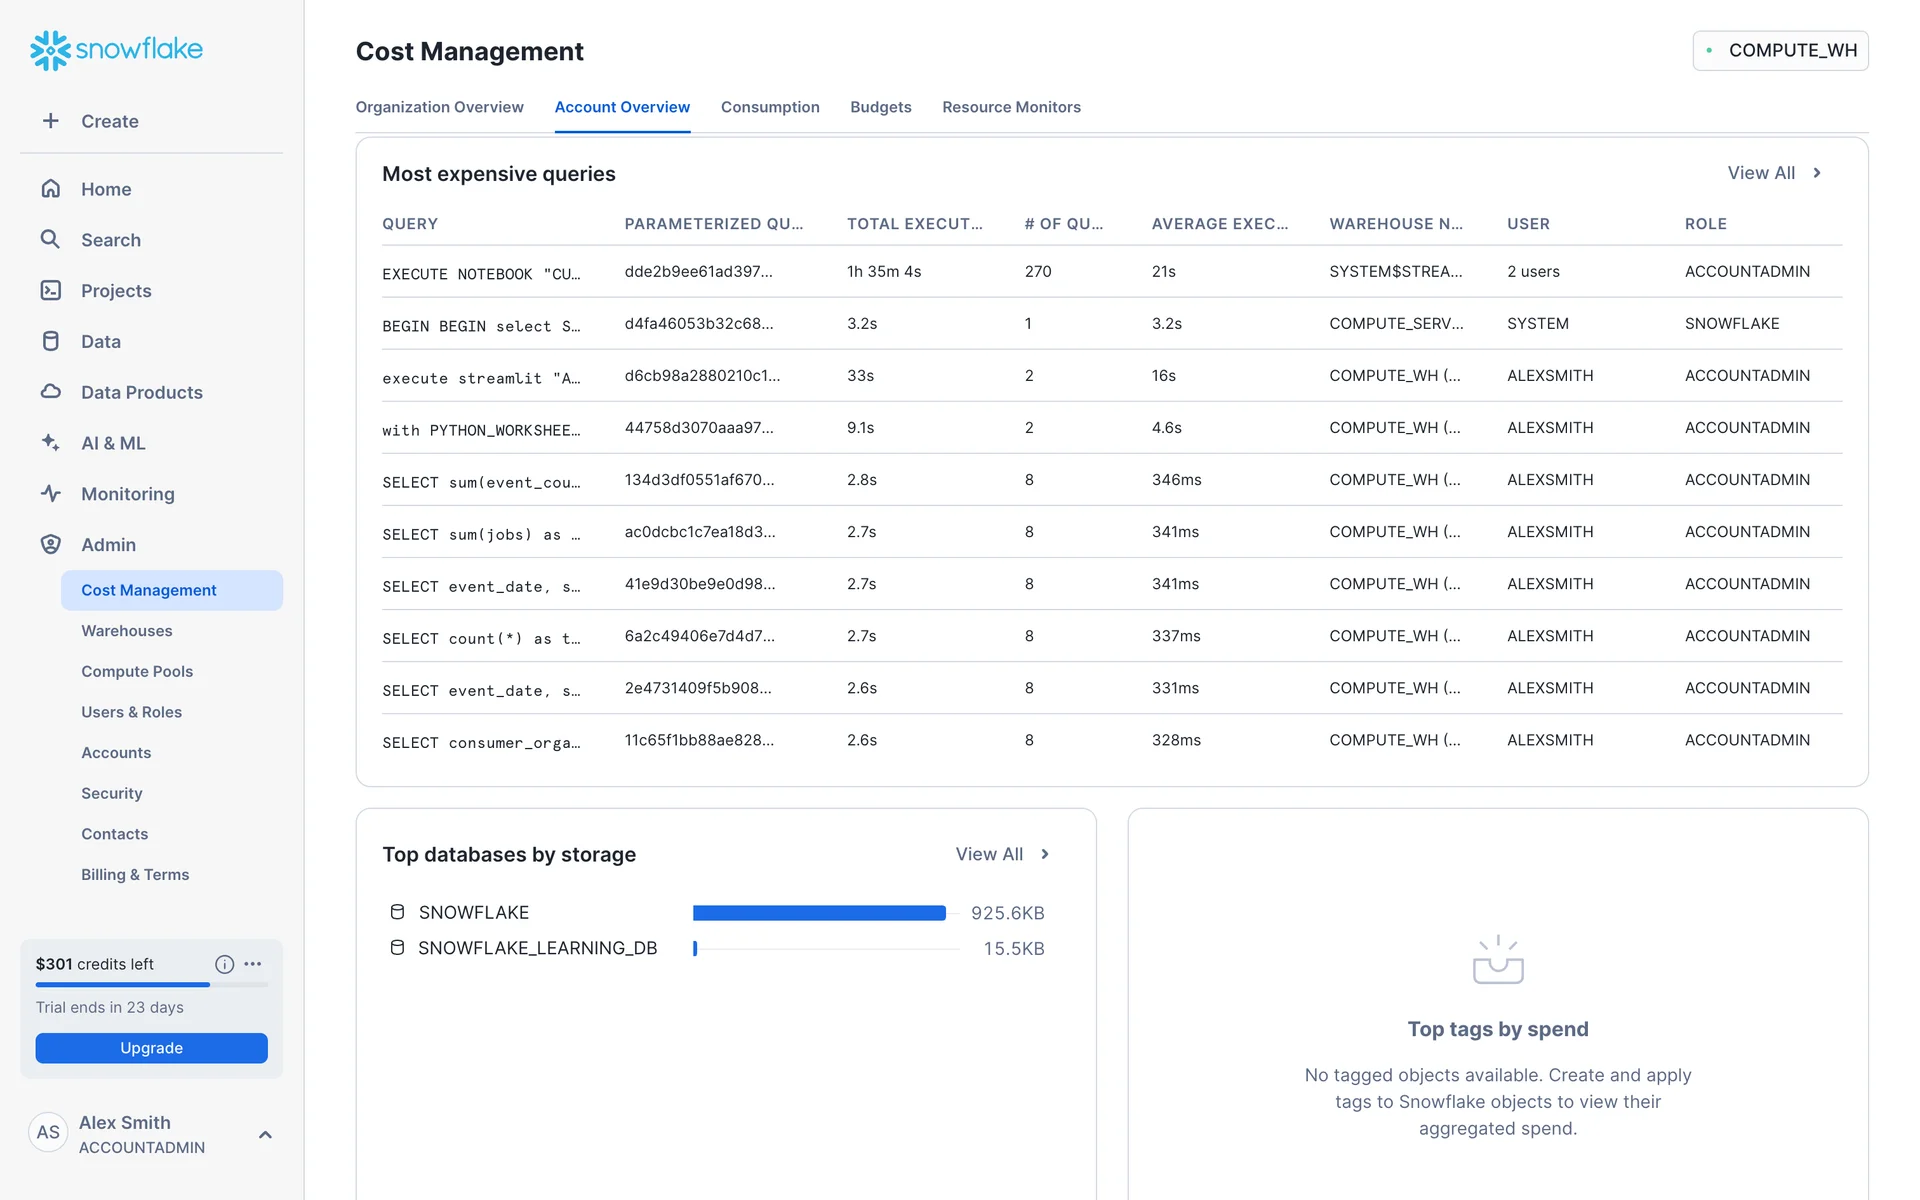This screenshot has width=1920, height=1200.
Task: Click the AI & ML sparkle icon
Action: pyautogui.click(x=51, y=443)
